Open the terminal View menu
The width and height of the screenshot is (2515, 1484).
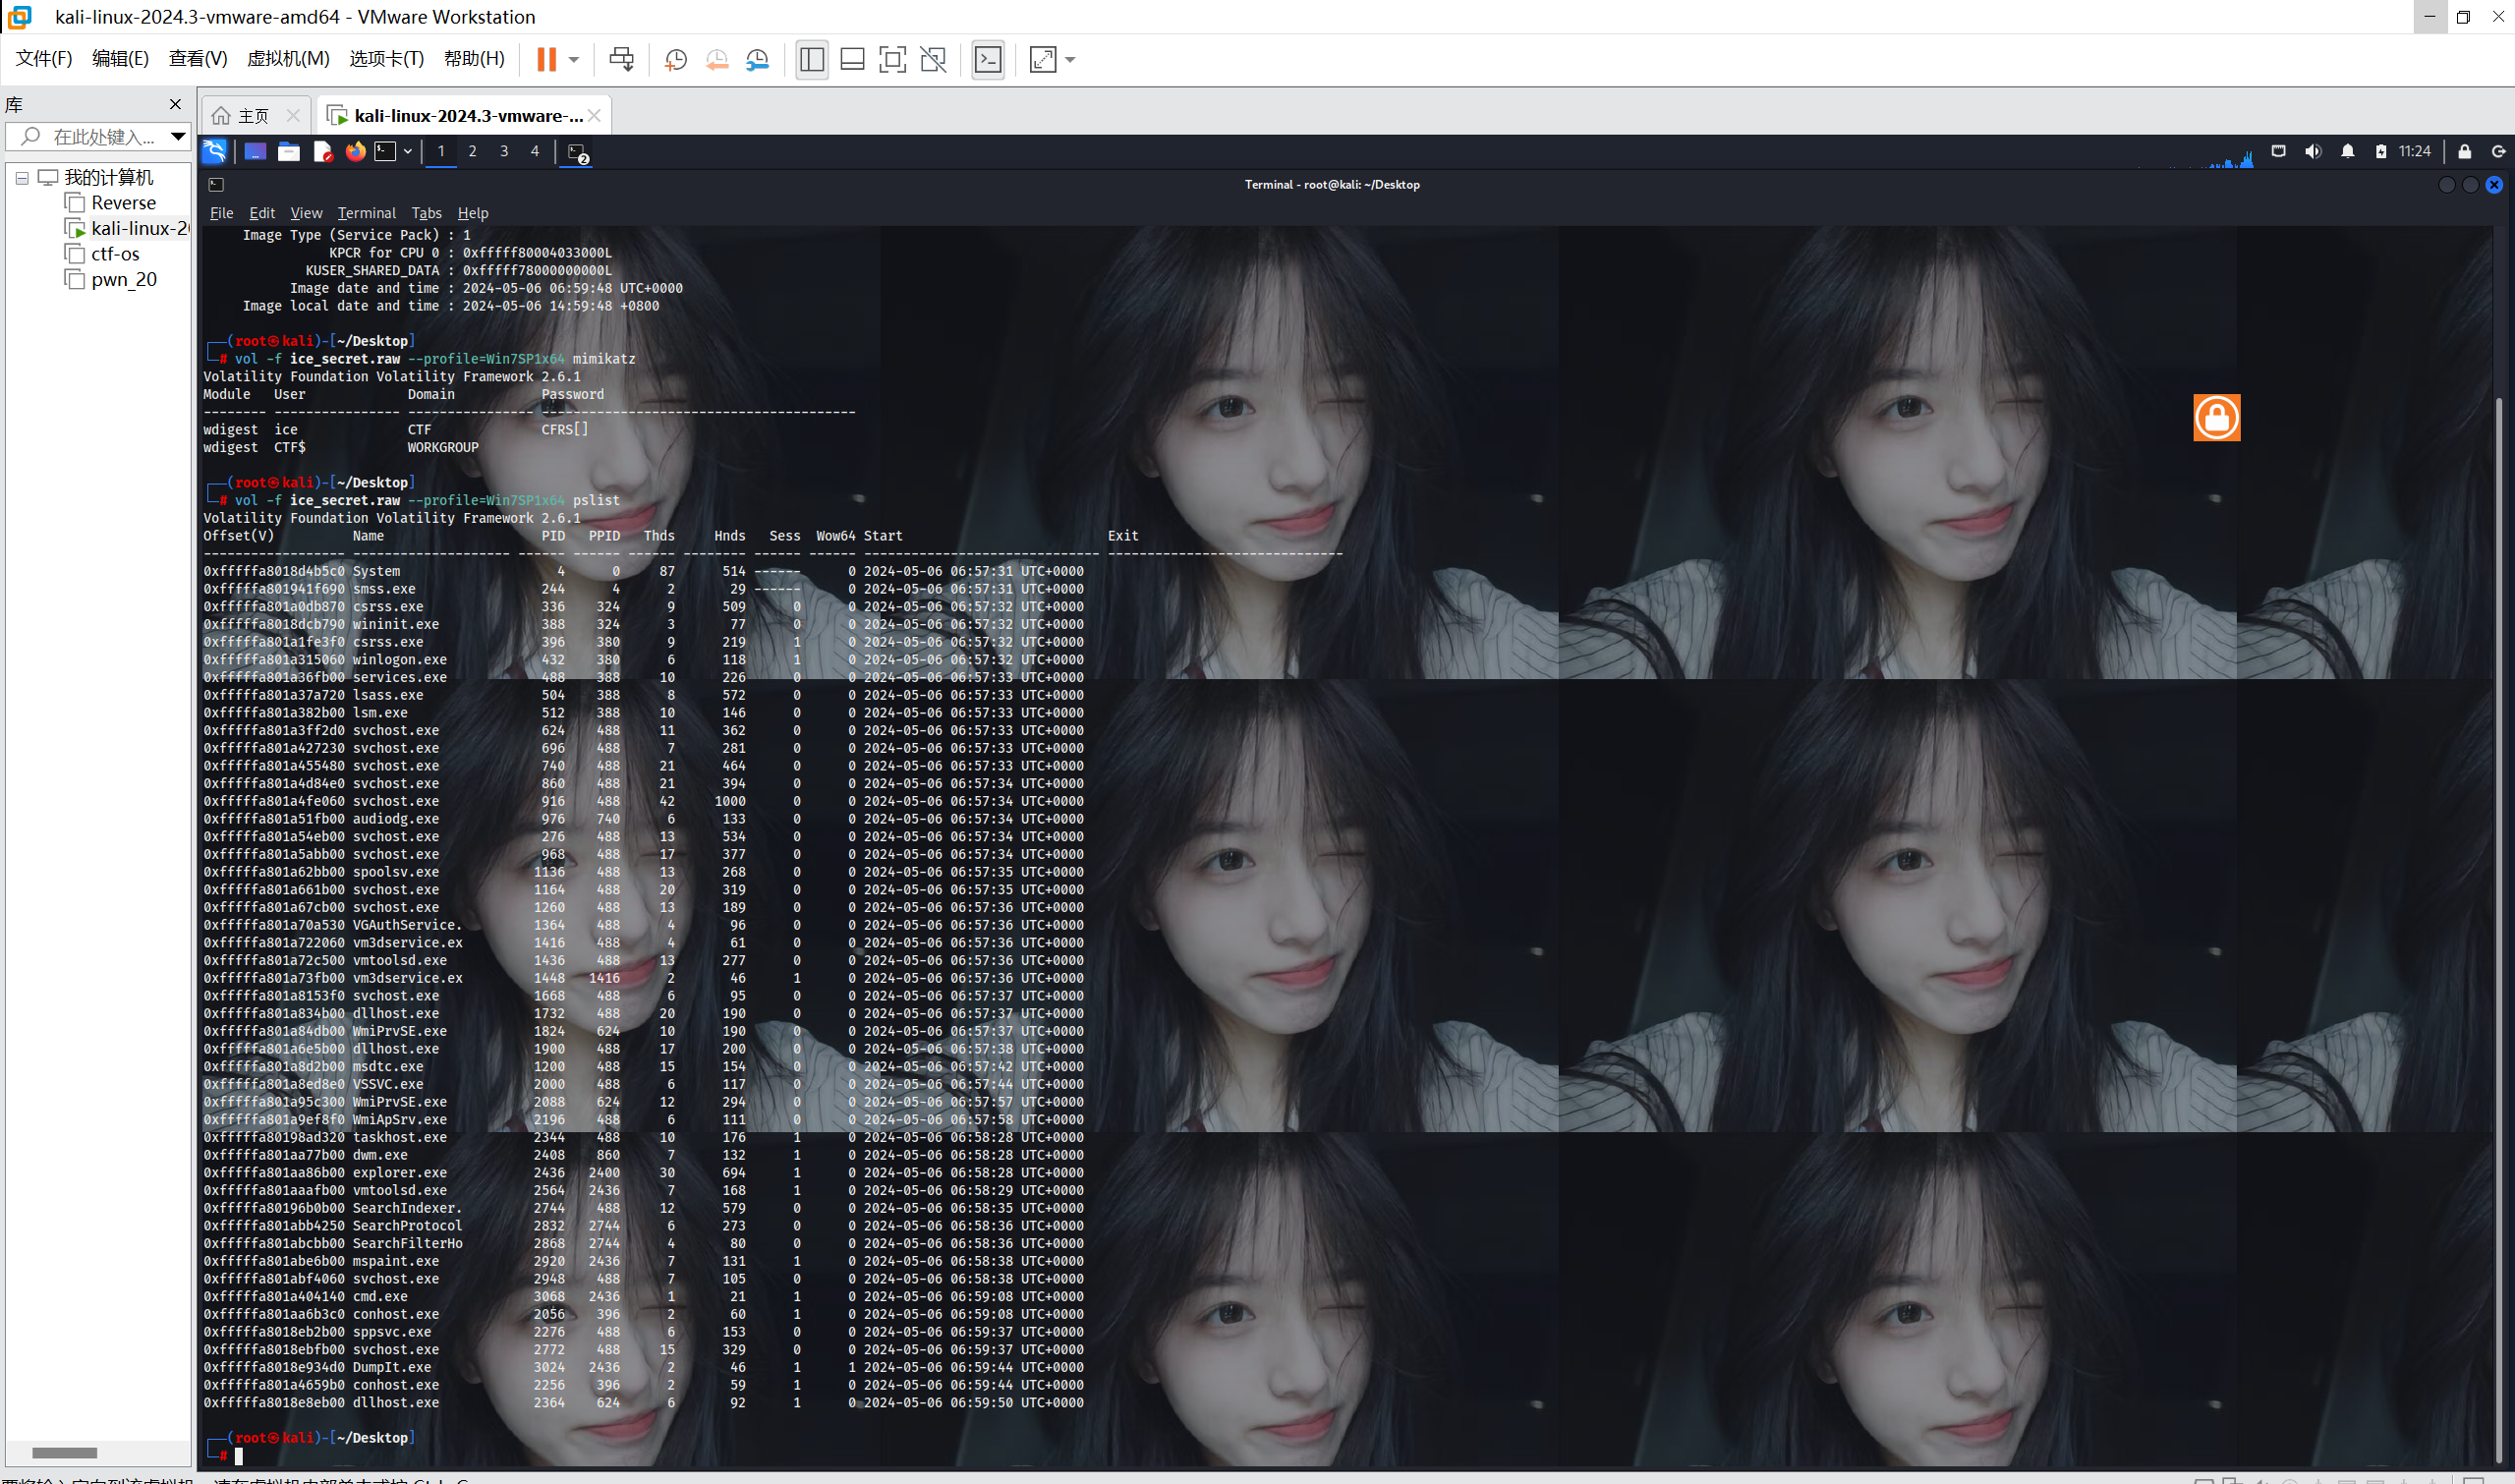(x=306, y=213)
